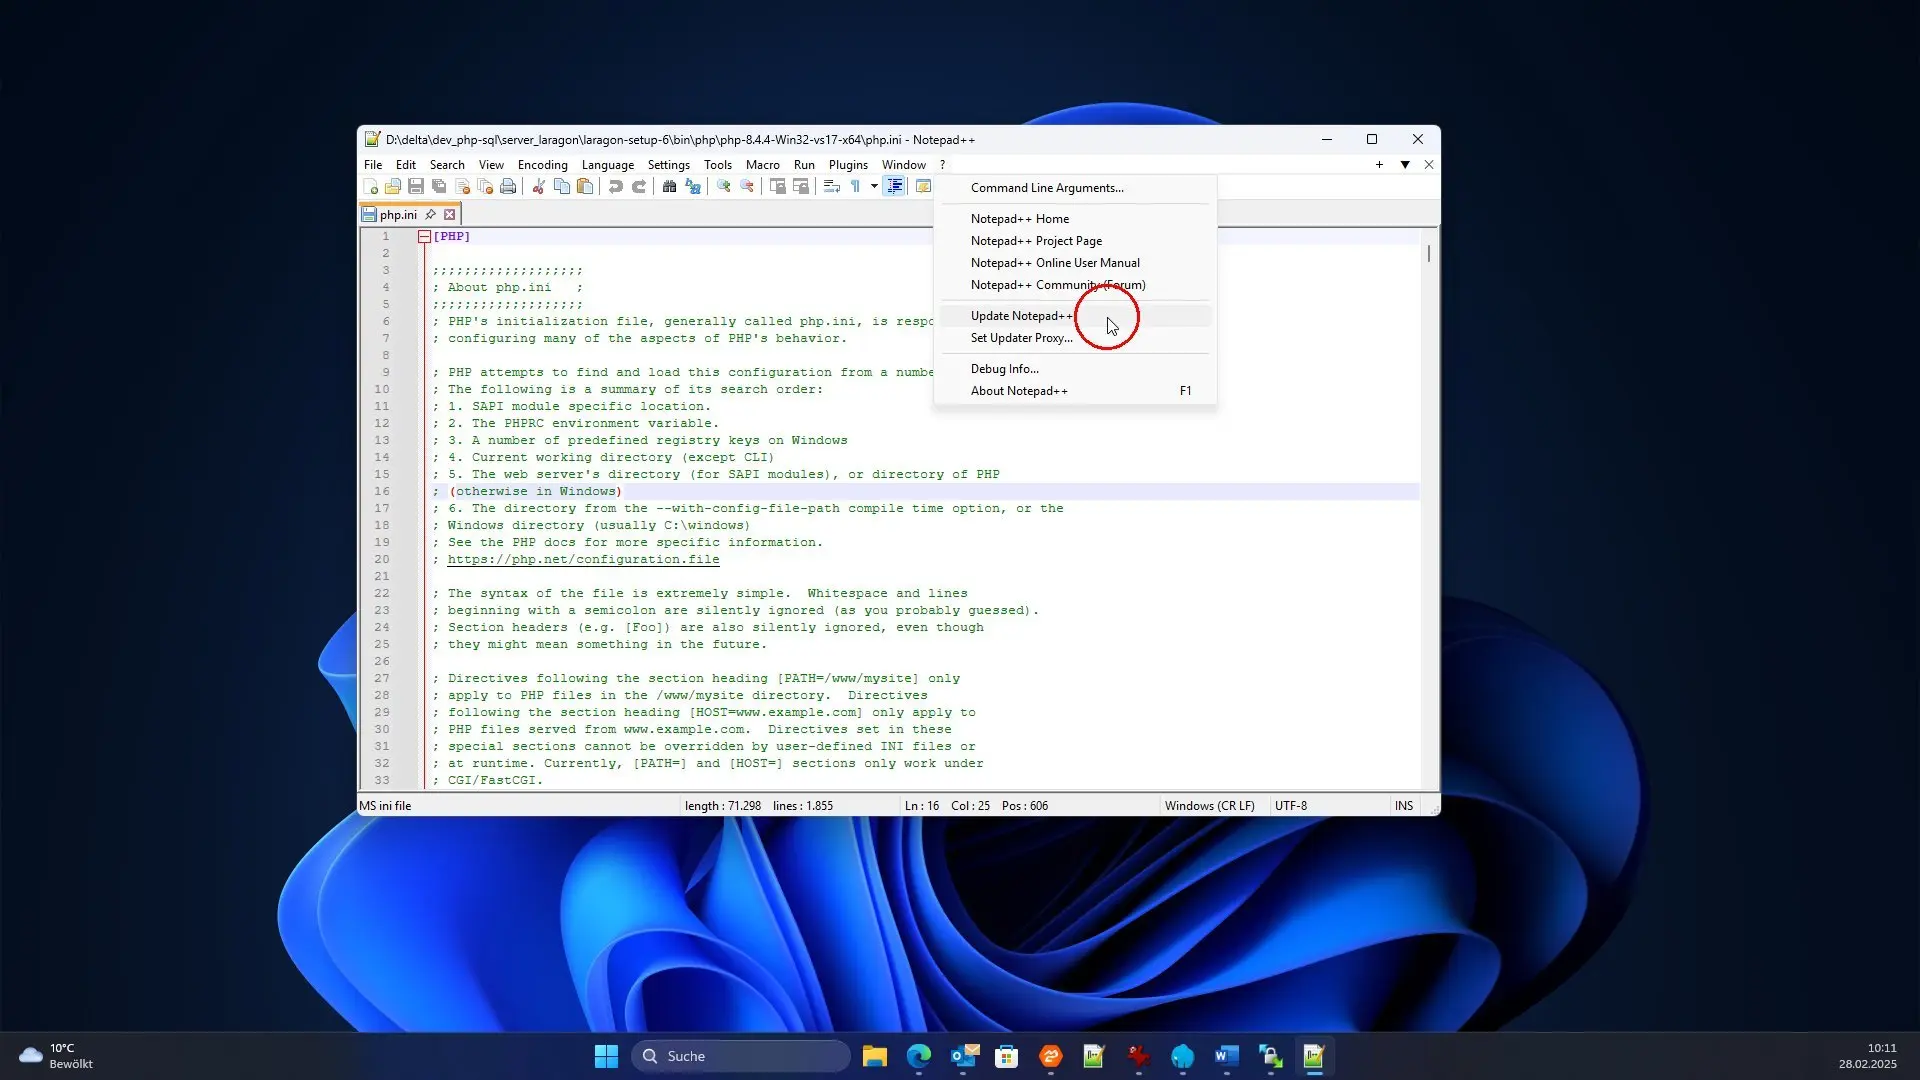Screen dimensions: 1920x1080
Task: Open the Replace toolbar icon
Action: 692,187
